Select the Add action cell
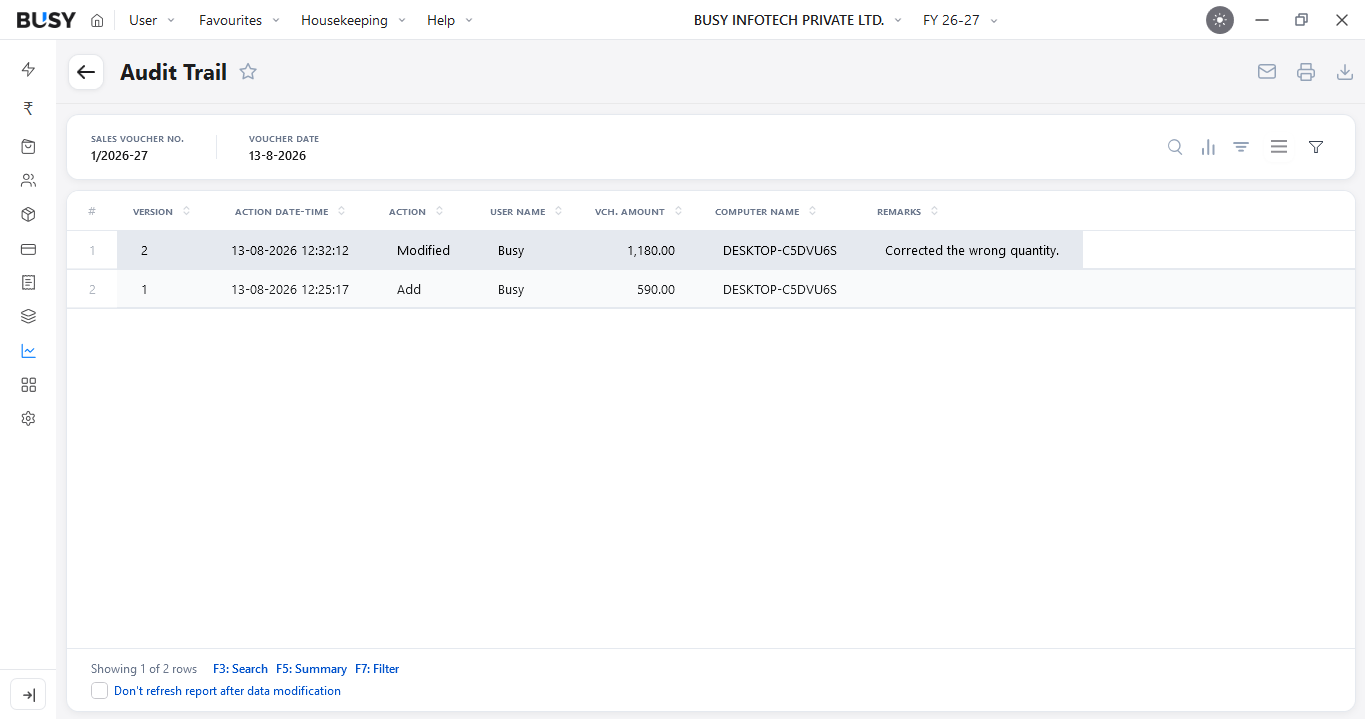This screenshot has width=1365, height=719. click(x=409, y=289)
